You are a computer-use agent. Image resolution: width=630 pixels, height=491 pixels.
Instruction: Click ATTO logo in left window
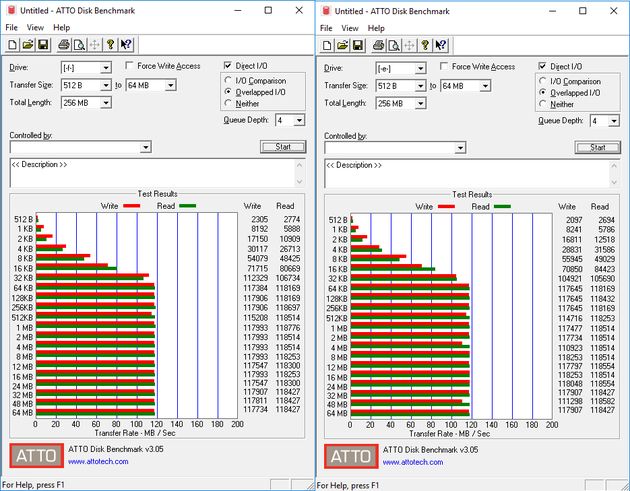pos(37,456)
